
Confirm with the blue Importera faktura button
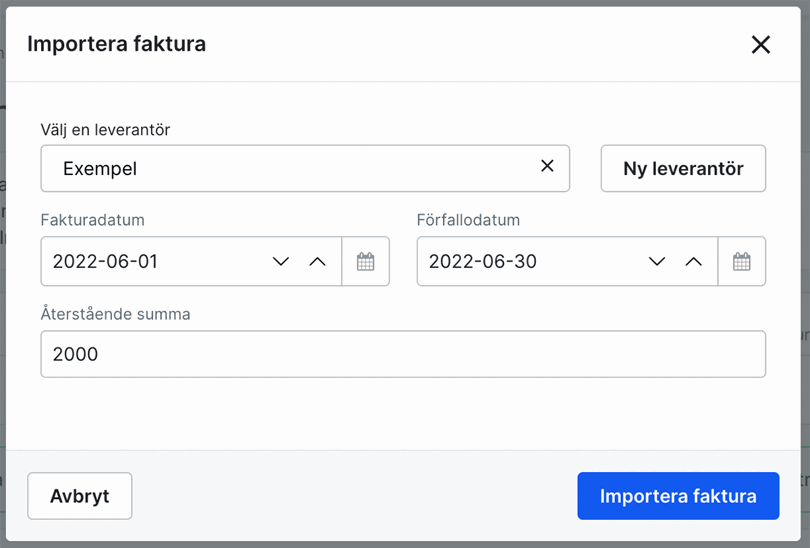[678, 496]
